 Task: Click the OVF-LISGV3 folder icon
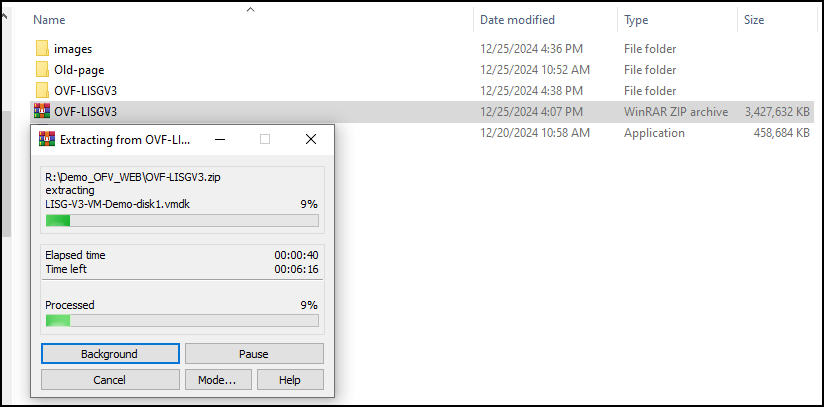(x=42, y=91)
